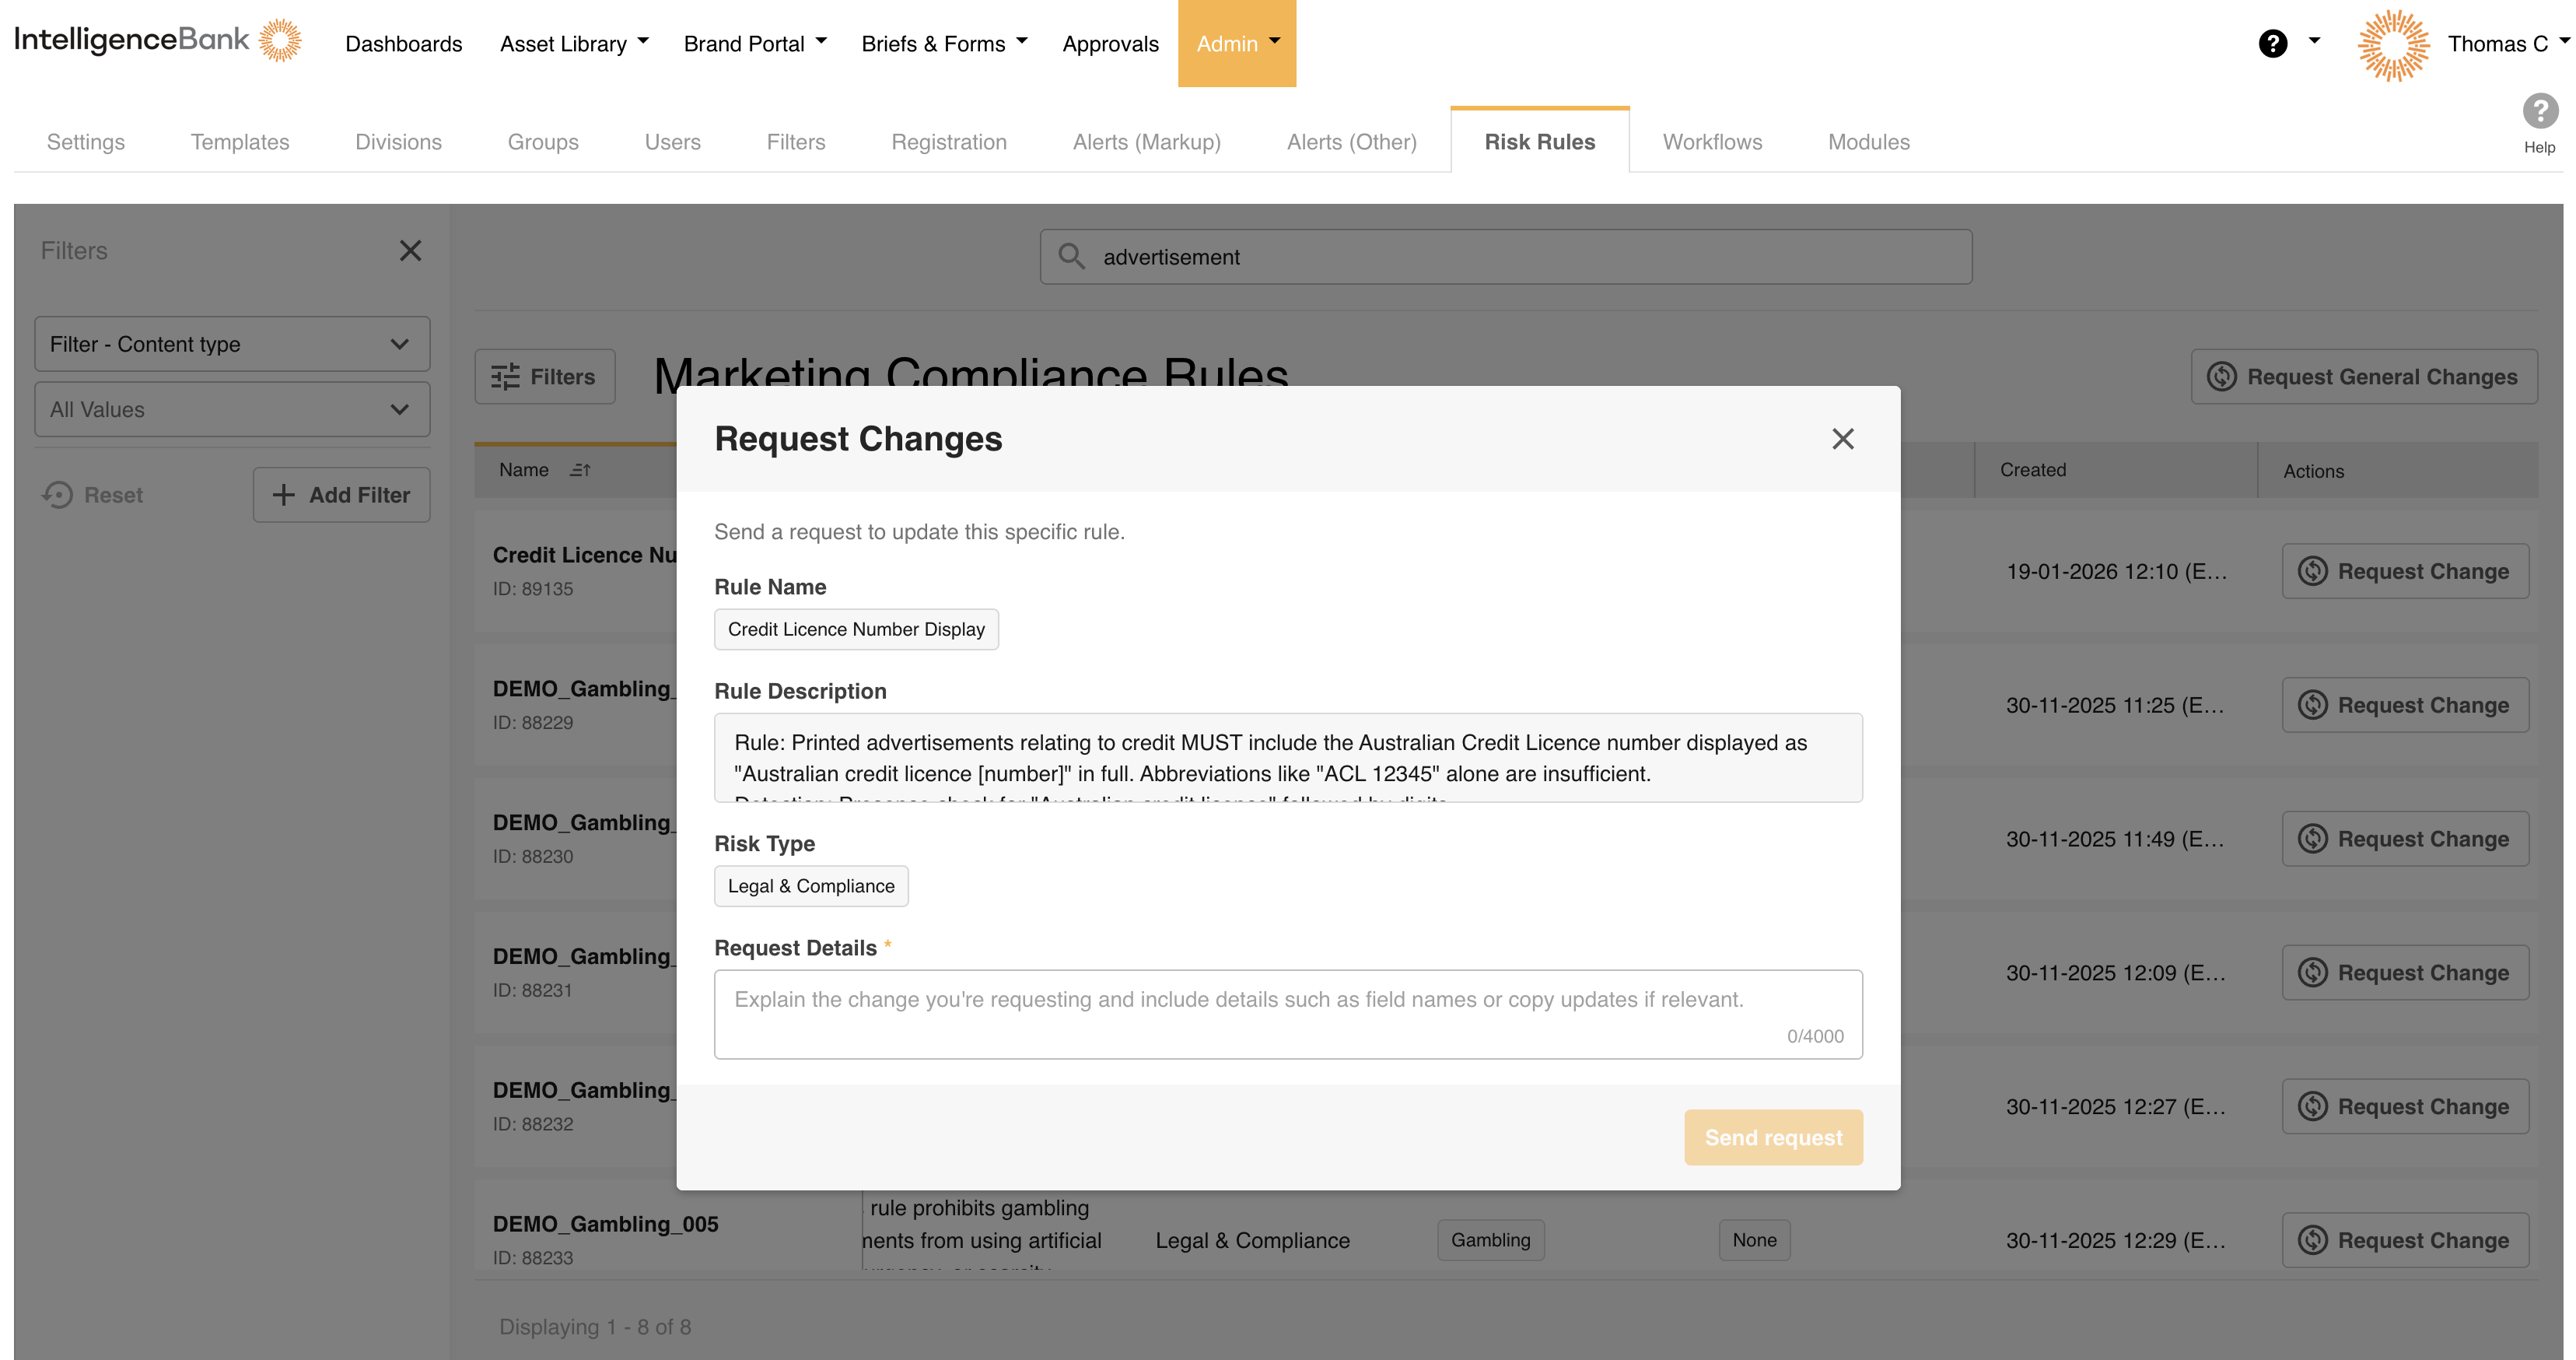
Task: Open the help question mark icon in header
Action: coord(2274,43)
